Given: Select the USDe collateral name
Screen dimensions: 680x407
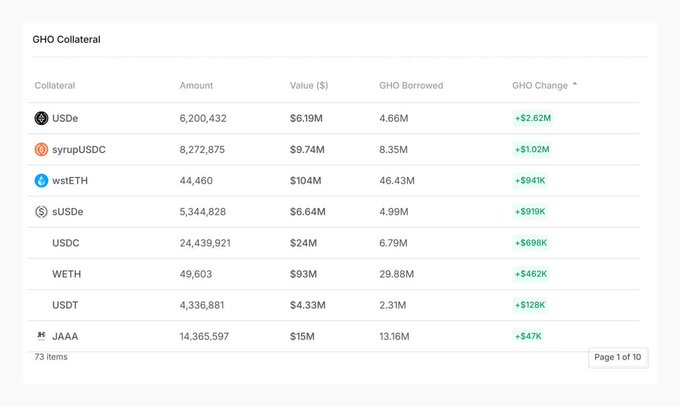Looking at the screenshot, I should (x=65, y=118).
